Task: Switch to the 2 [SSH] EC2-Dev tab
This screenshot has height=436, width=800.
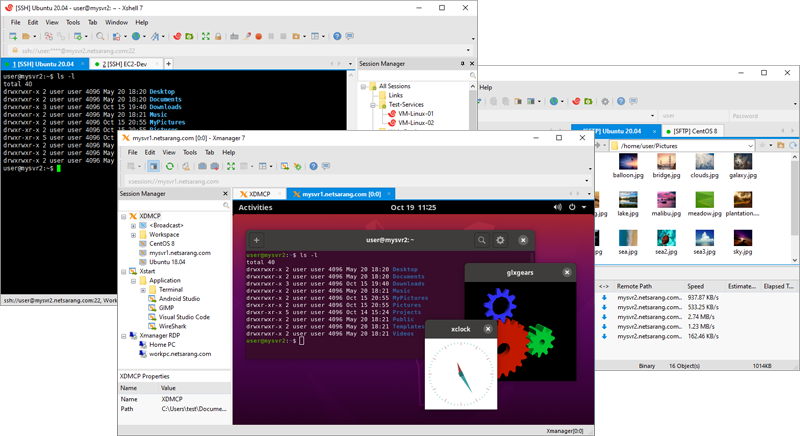Action: pyautogui.click(x=124, y=64)
